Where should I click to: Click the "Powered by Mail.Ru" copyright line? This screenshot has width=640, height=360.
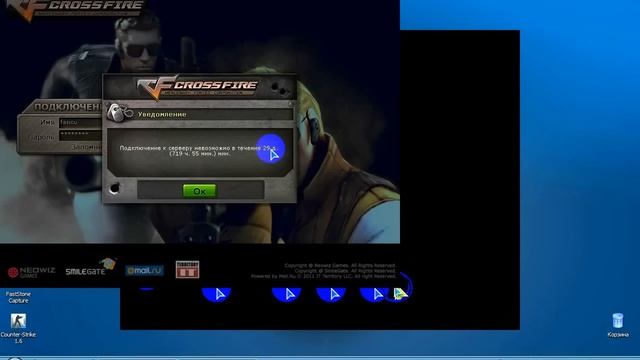(x=323, y=276)
